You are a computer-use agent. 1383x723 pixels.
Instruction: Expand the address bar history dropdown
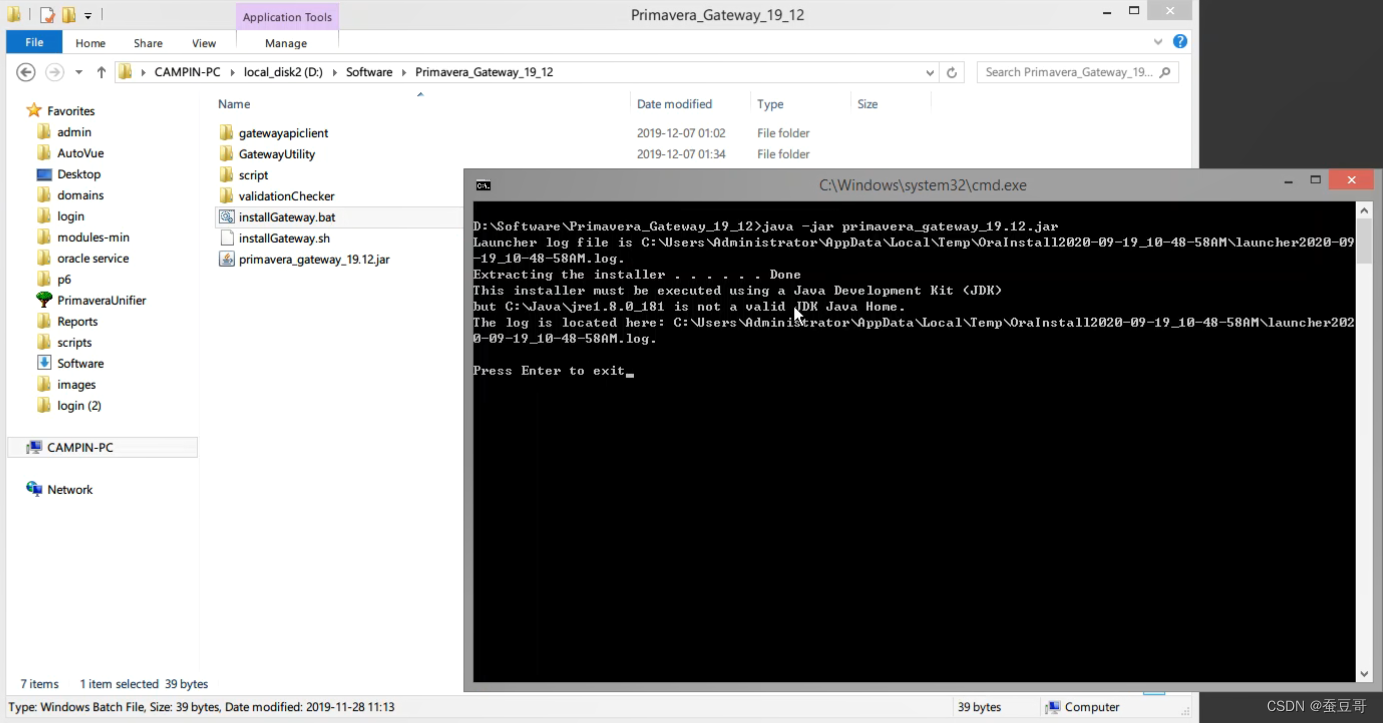930,72
